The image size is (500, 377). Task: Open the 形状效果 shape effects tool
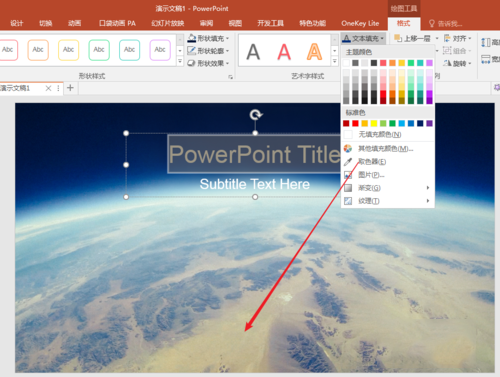coord(209,63)
